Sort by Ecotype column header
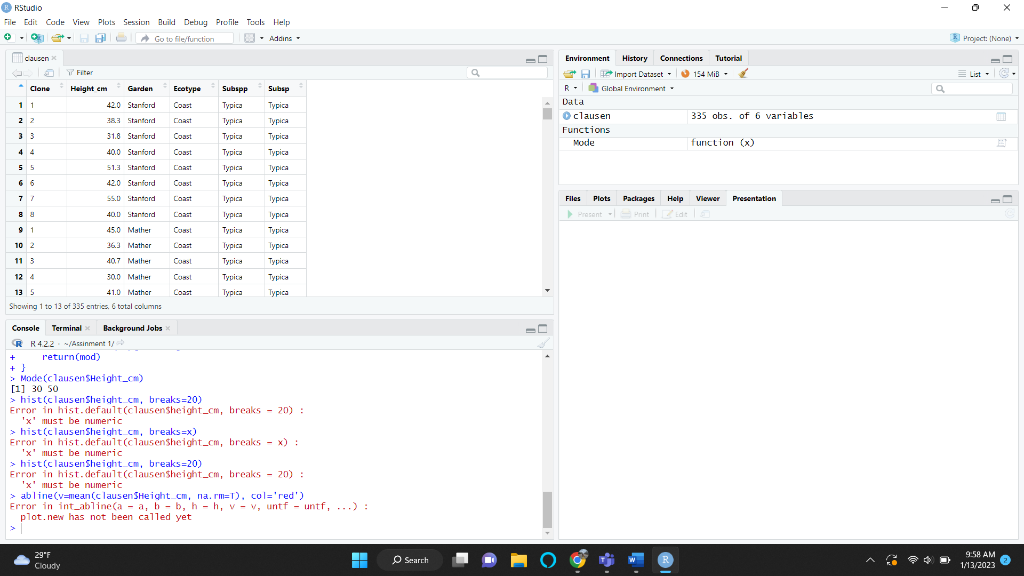 (x=193, y=88)
